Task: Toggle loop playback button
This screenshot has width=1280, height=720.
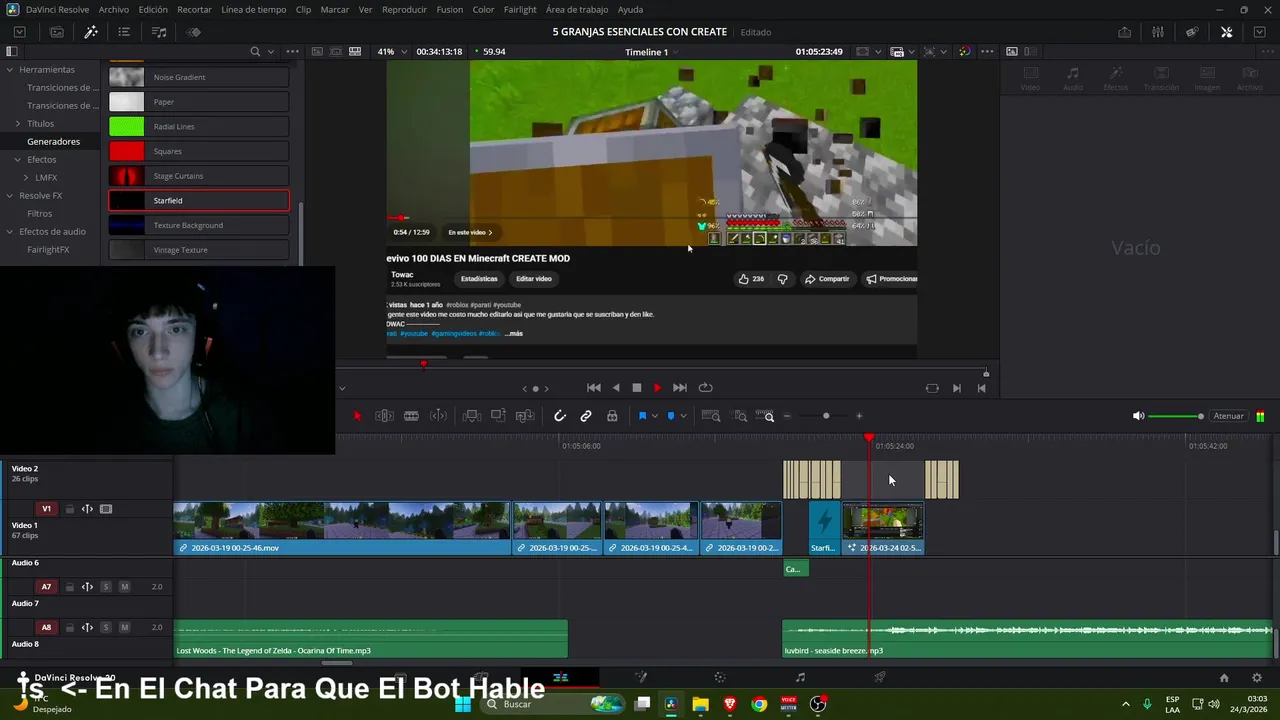Action: click(x=705, y=388)
